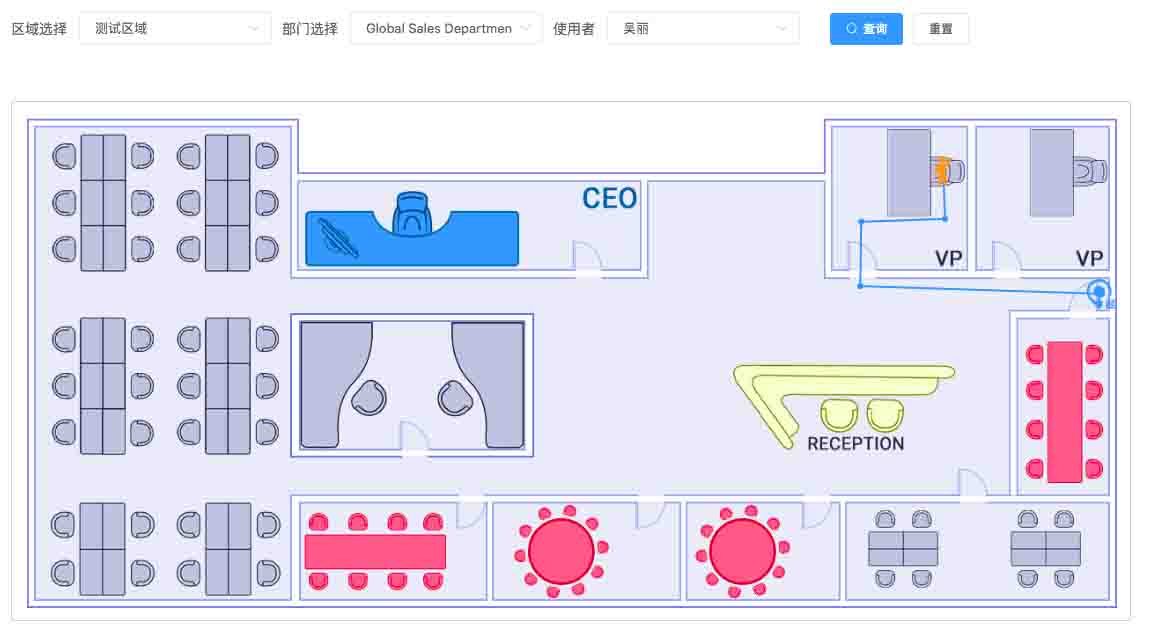Click the right red round table
Screen dimensions: 1149x625
point(742,551)
